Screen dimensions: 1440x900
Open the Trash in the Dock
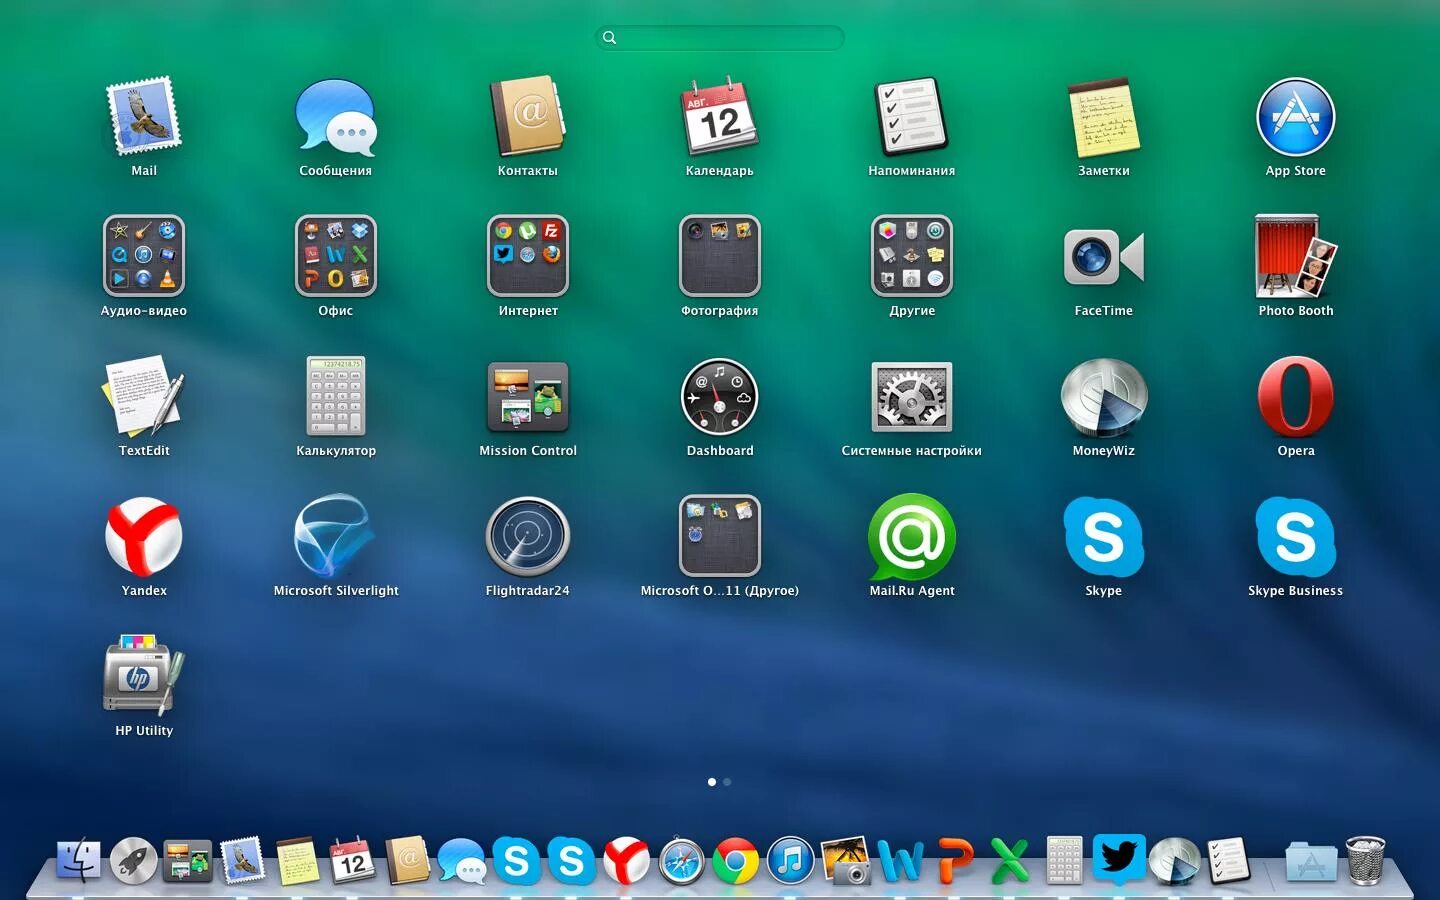pos(1366,860)
